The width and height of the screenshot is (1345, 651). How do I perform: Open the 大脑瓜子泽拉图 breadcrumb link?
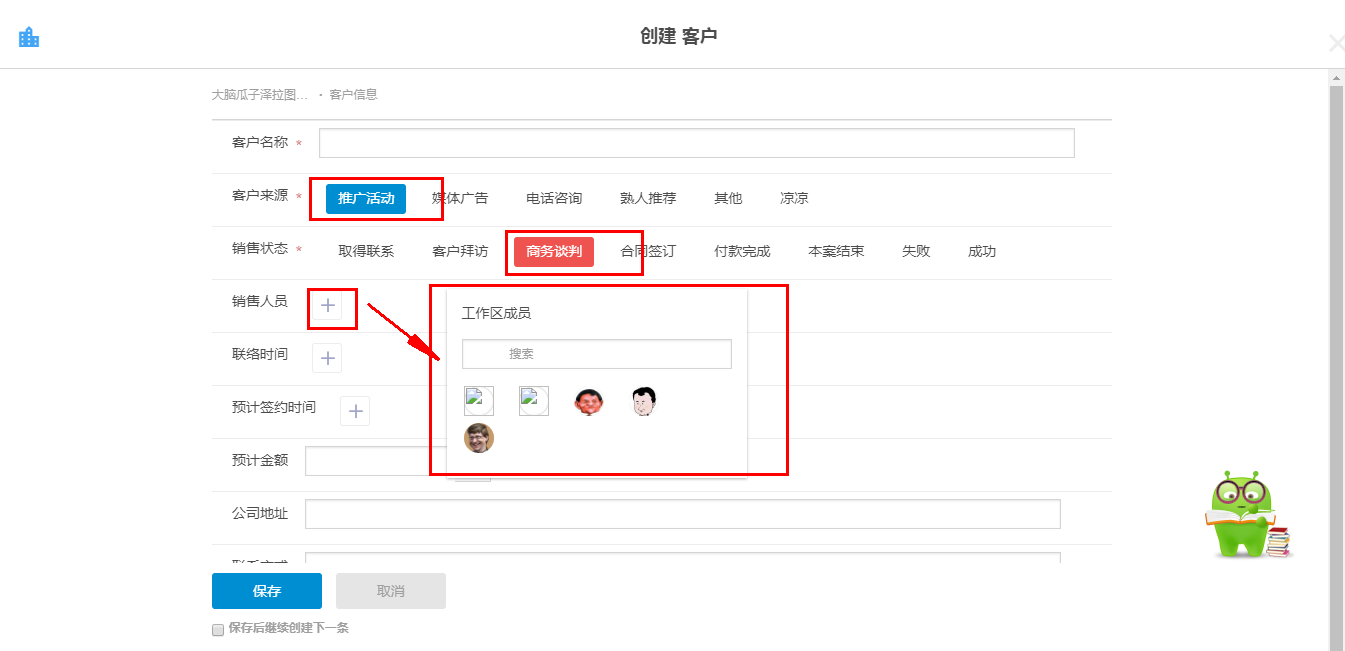260,95
